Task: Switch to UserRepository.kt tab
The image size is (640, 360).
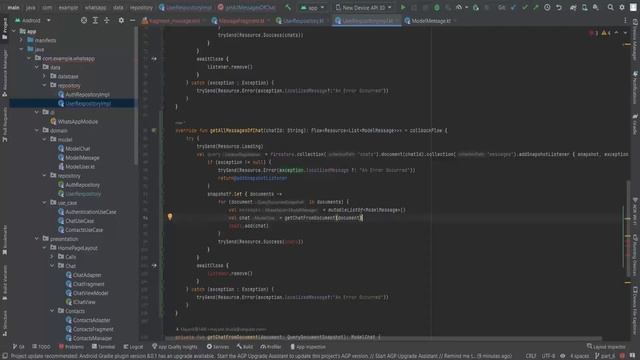Action: [x=302, y=20]
